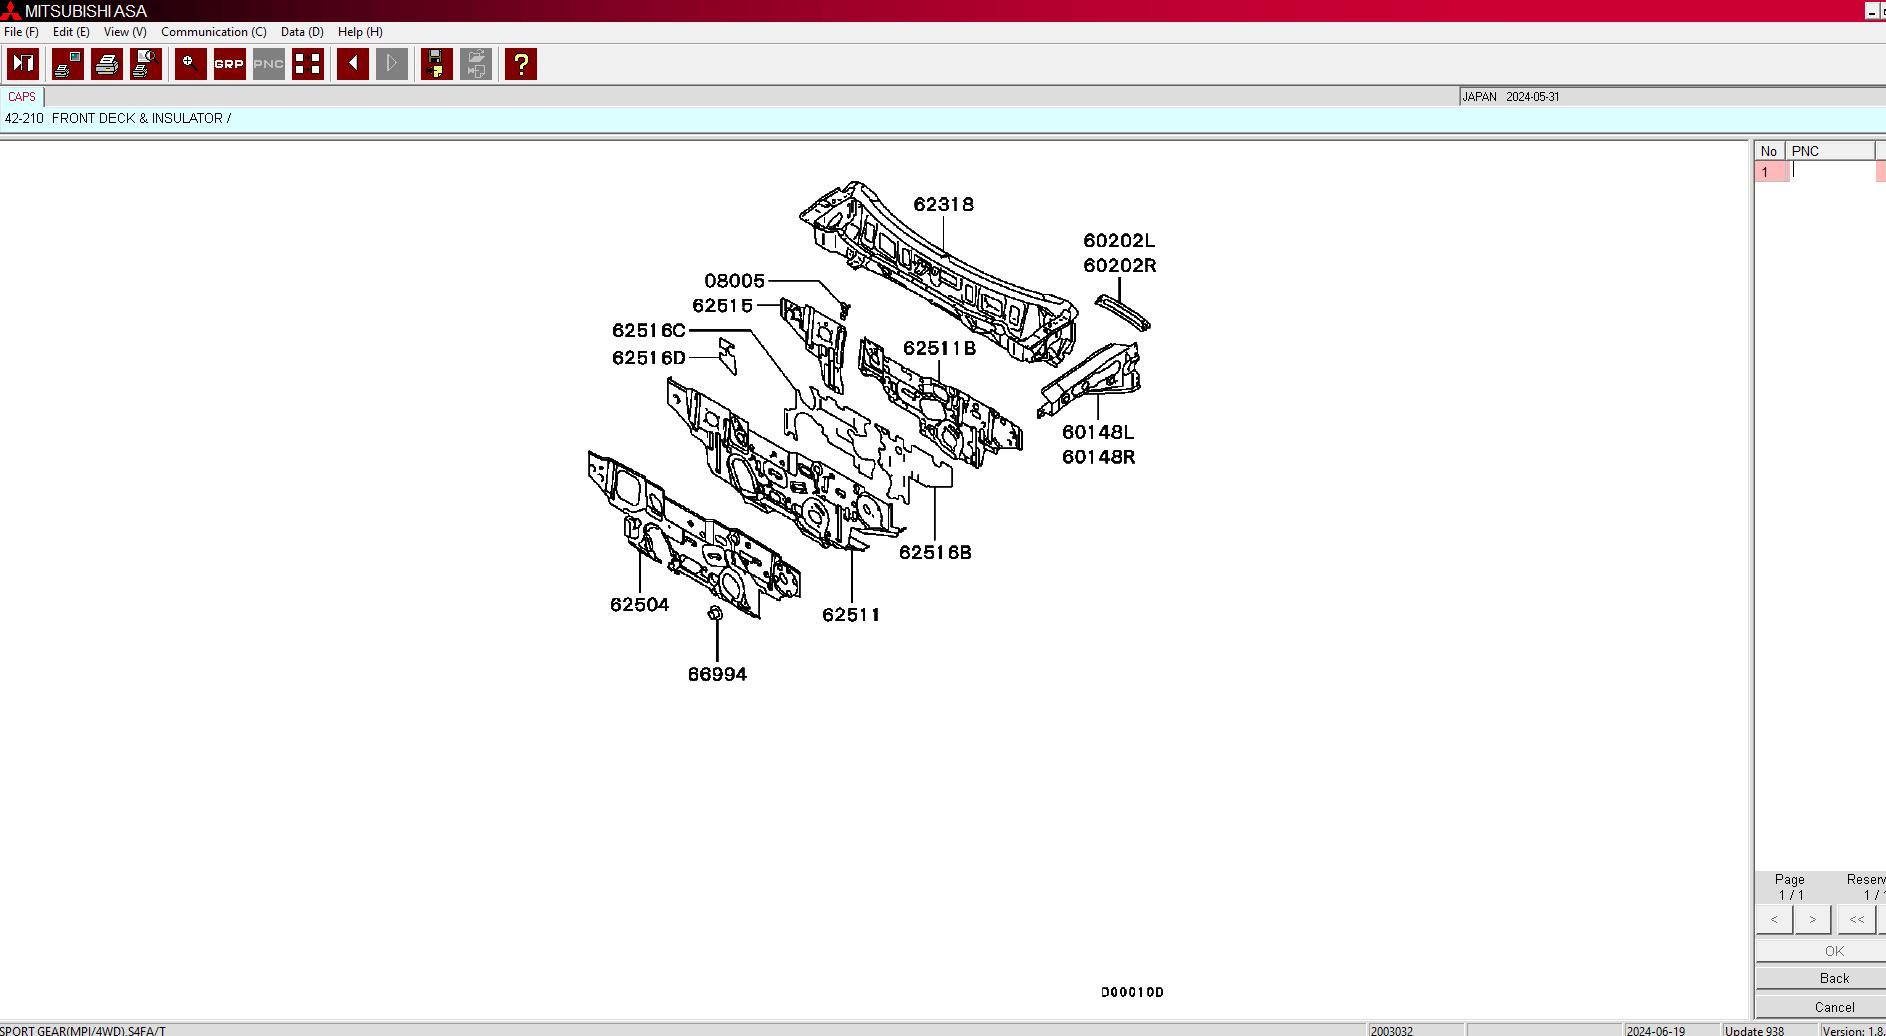Select part label 60148R
This screenshot has height=1036, width=1886.
point(1098,457)
